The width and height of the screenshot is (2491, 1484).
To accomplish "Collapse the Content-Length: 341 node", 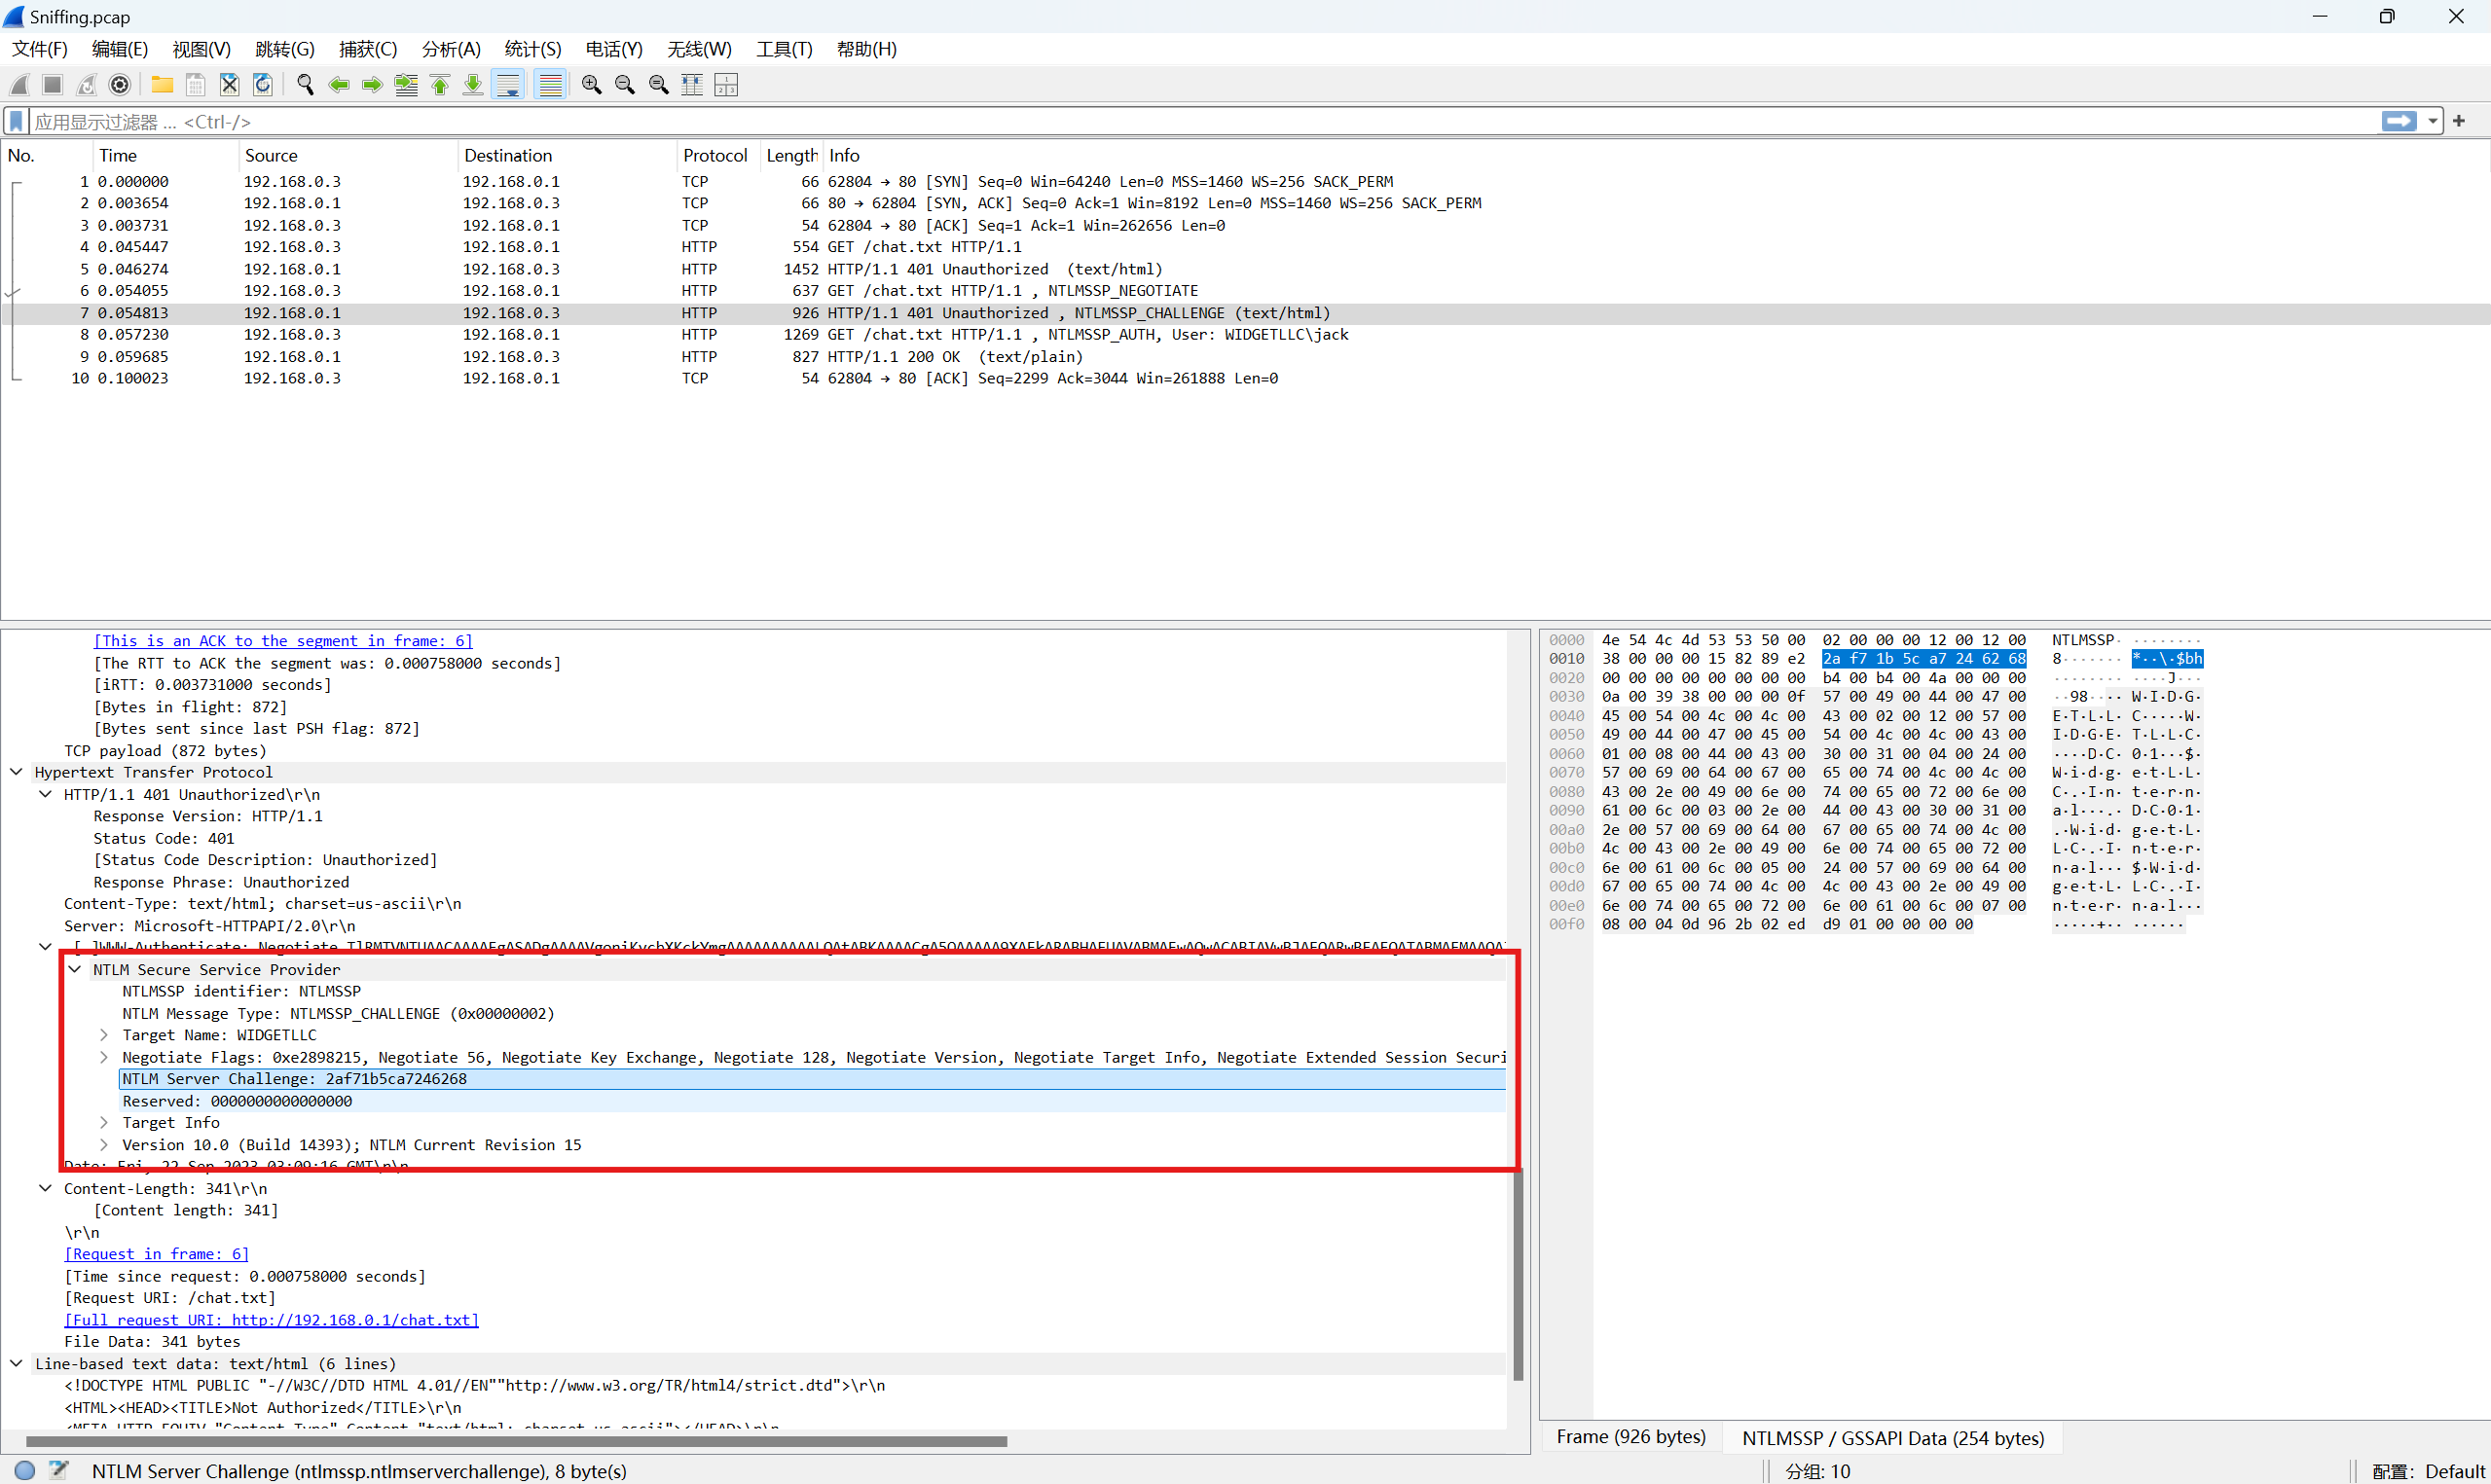I will [x=46, y=1188].
